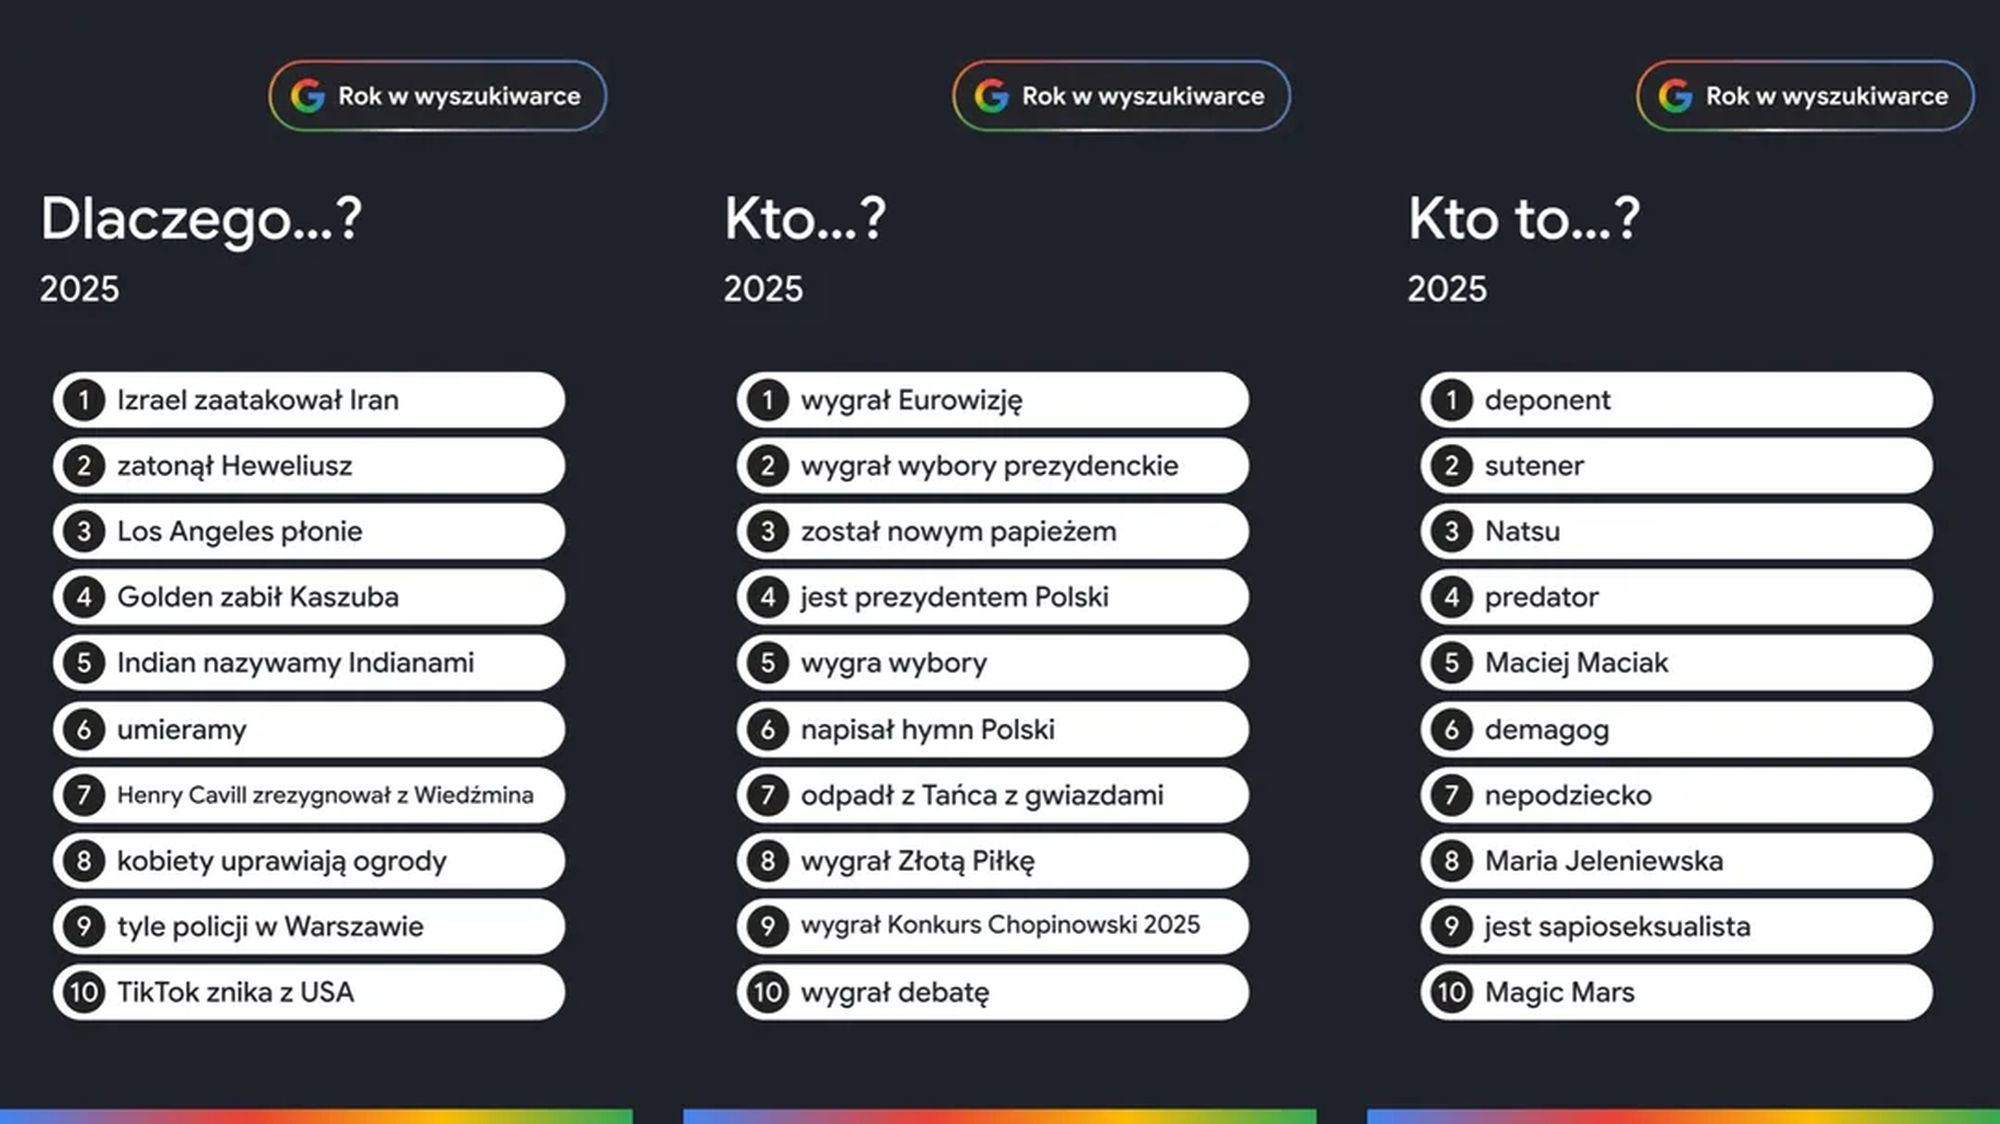Image resolution: width=2000 pixels, height=1124 pixels.
Task: Click the Google logo in the Dlaczego panel
Action: point(308,96)
